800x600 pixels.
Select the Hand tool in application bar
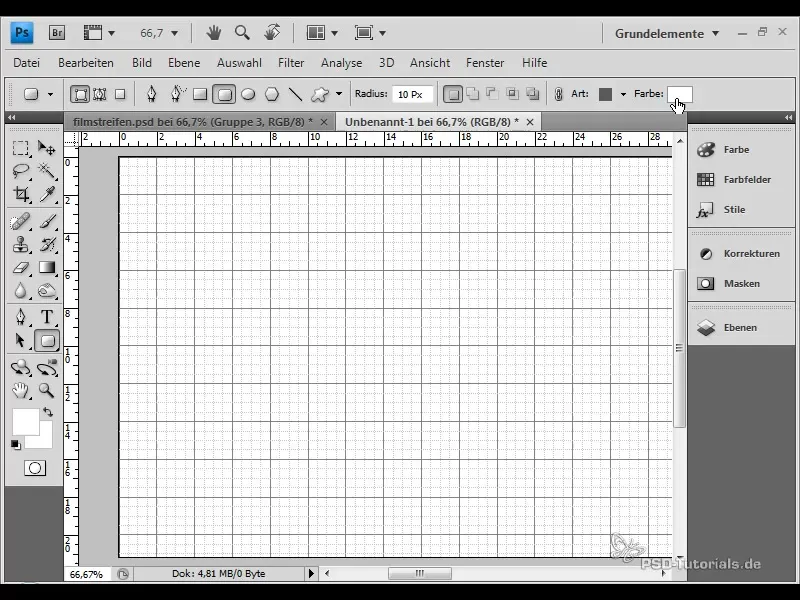click(x=213, y=33)
